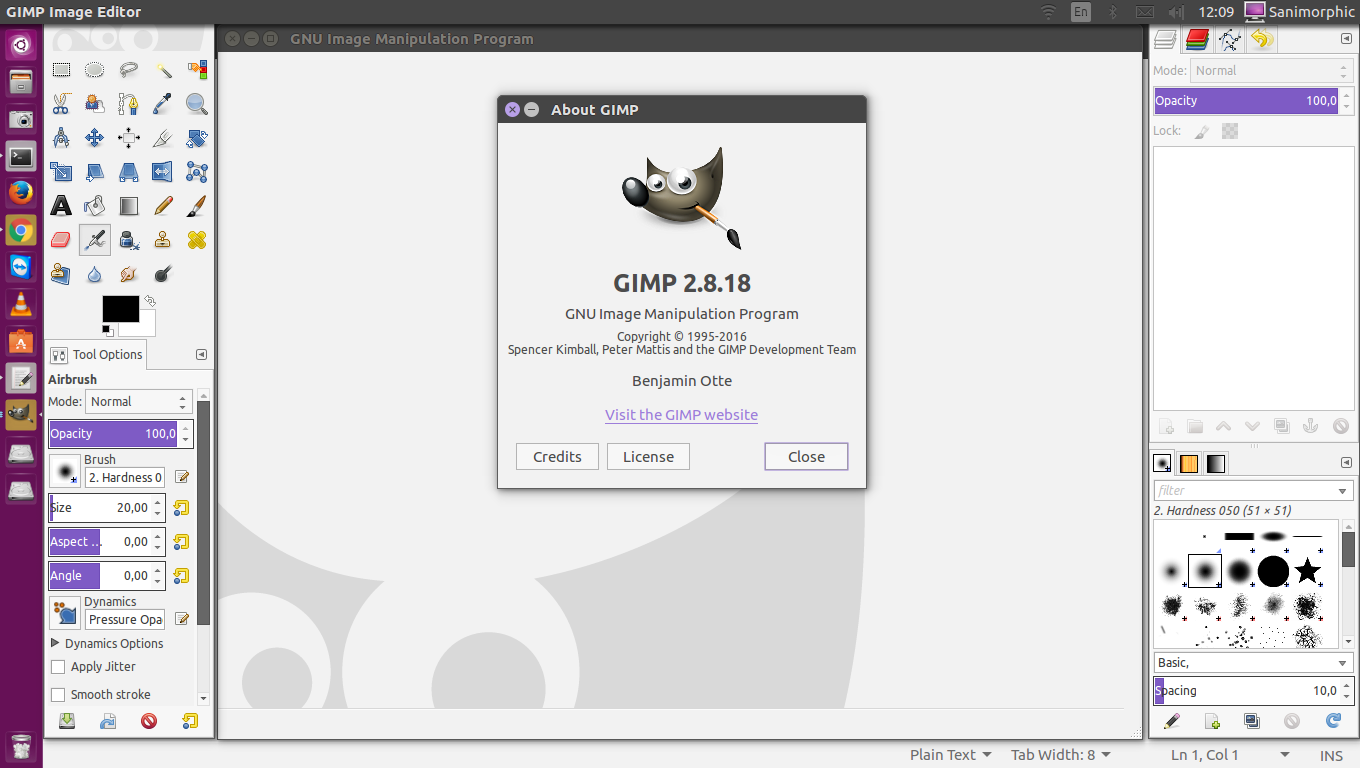Open the Plain Text language dropdown

(x=951, y=755)
